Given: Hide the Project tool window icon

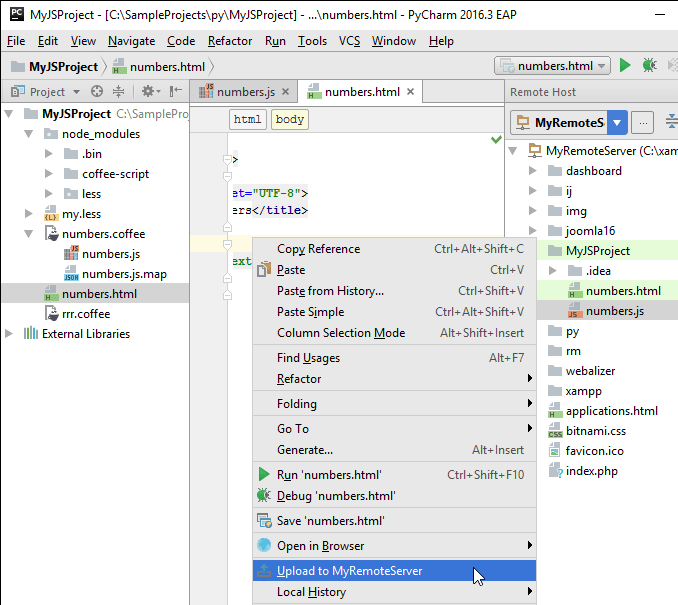Looking at the screenshot, I should (176, 92).
